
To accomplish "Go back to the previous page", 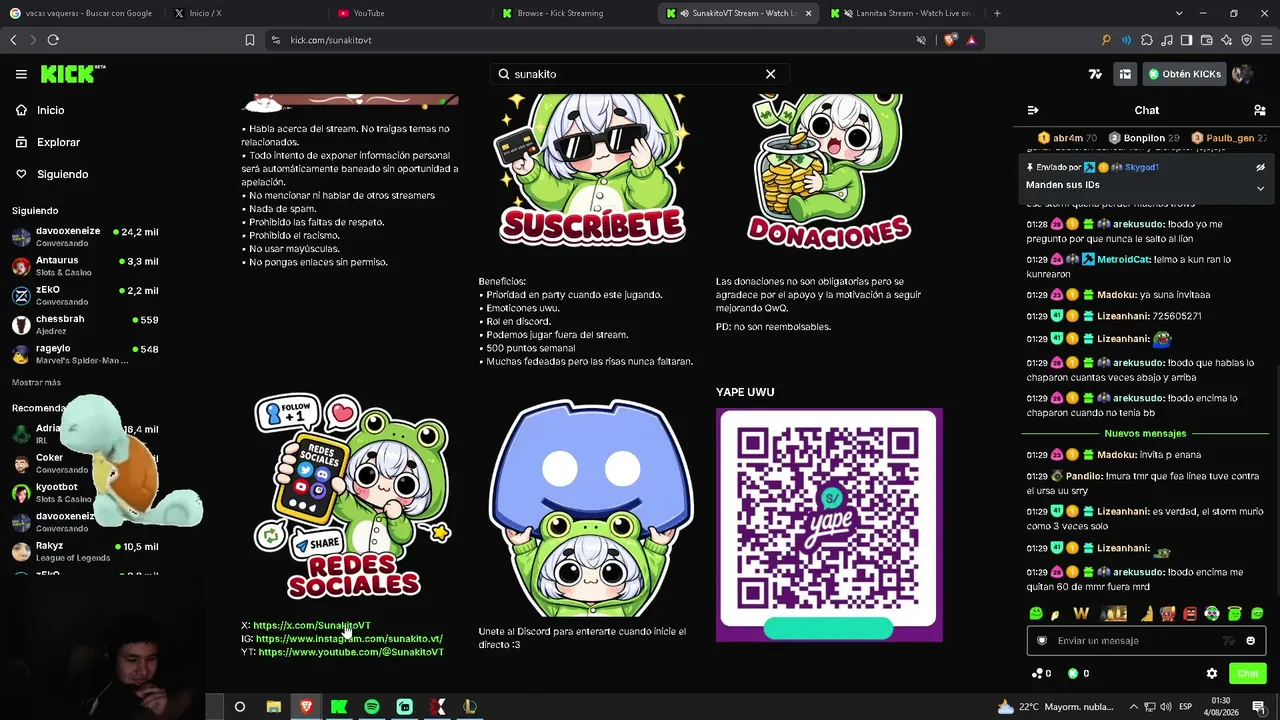I will click(x=13, y=40).
